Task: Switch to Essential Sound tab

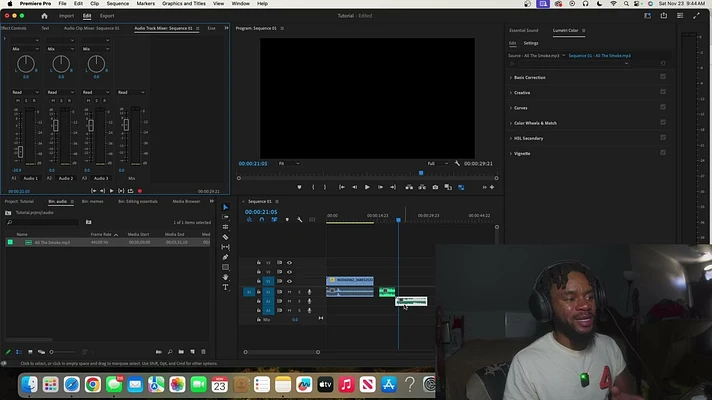Action: 524,30
